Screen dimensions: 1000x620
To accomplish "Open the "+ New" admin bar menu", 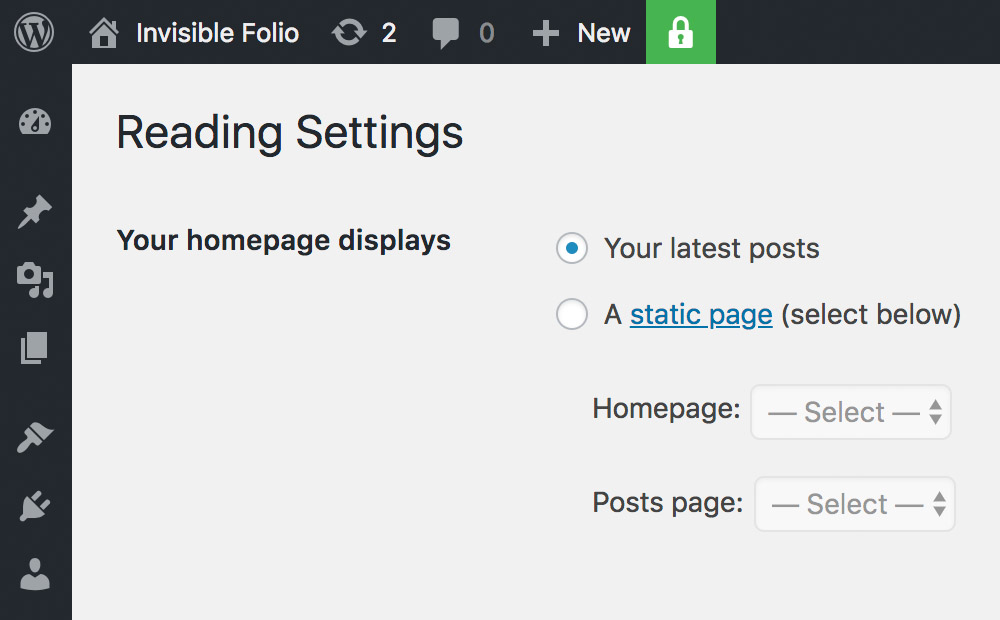I will [582, 33].
